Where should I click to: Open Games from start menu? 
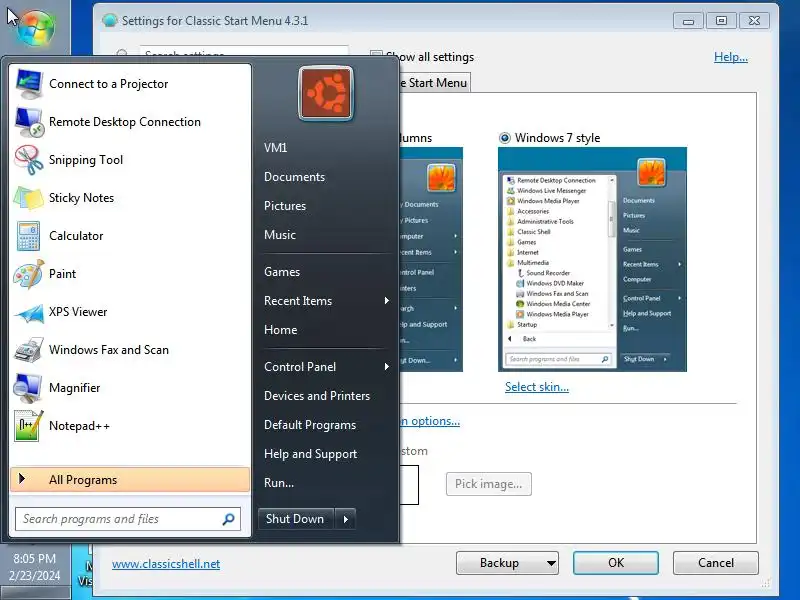(282, 271)
